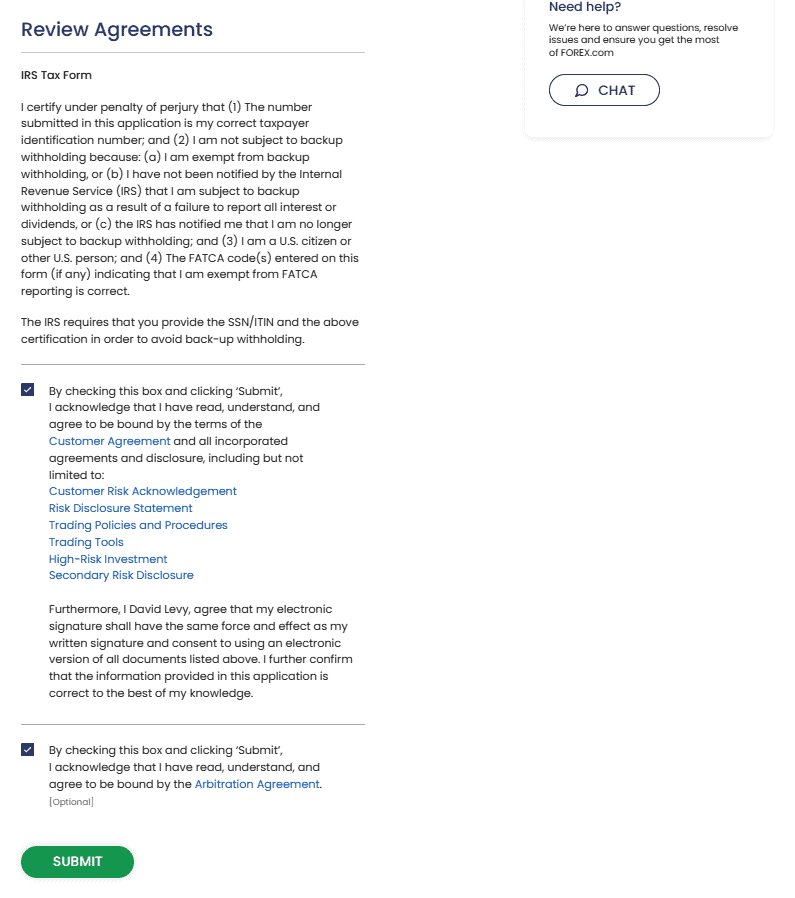This screenshot has width=795, height=898.
Task: Click the Trading Tools link
Action: (x=86, y=542)
